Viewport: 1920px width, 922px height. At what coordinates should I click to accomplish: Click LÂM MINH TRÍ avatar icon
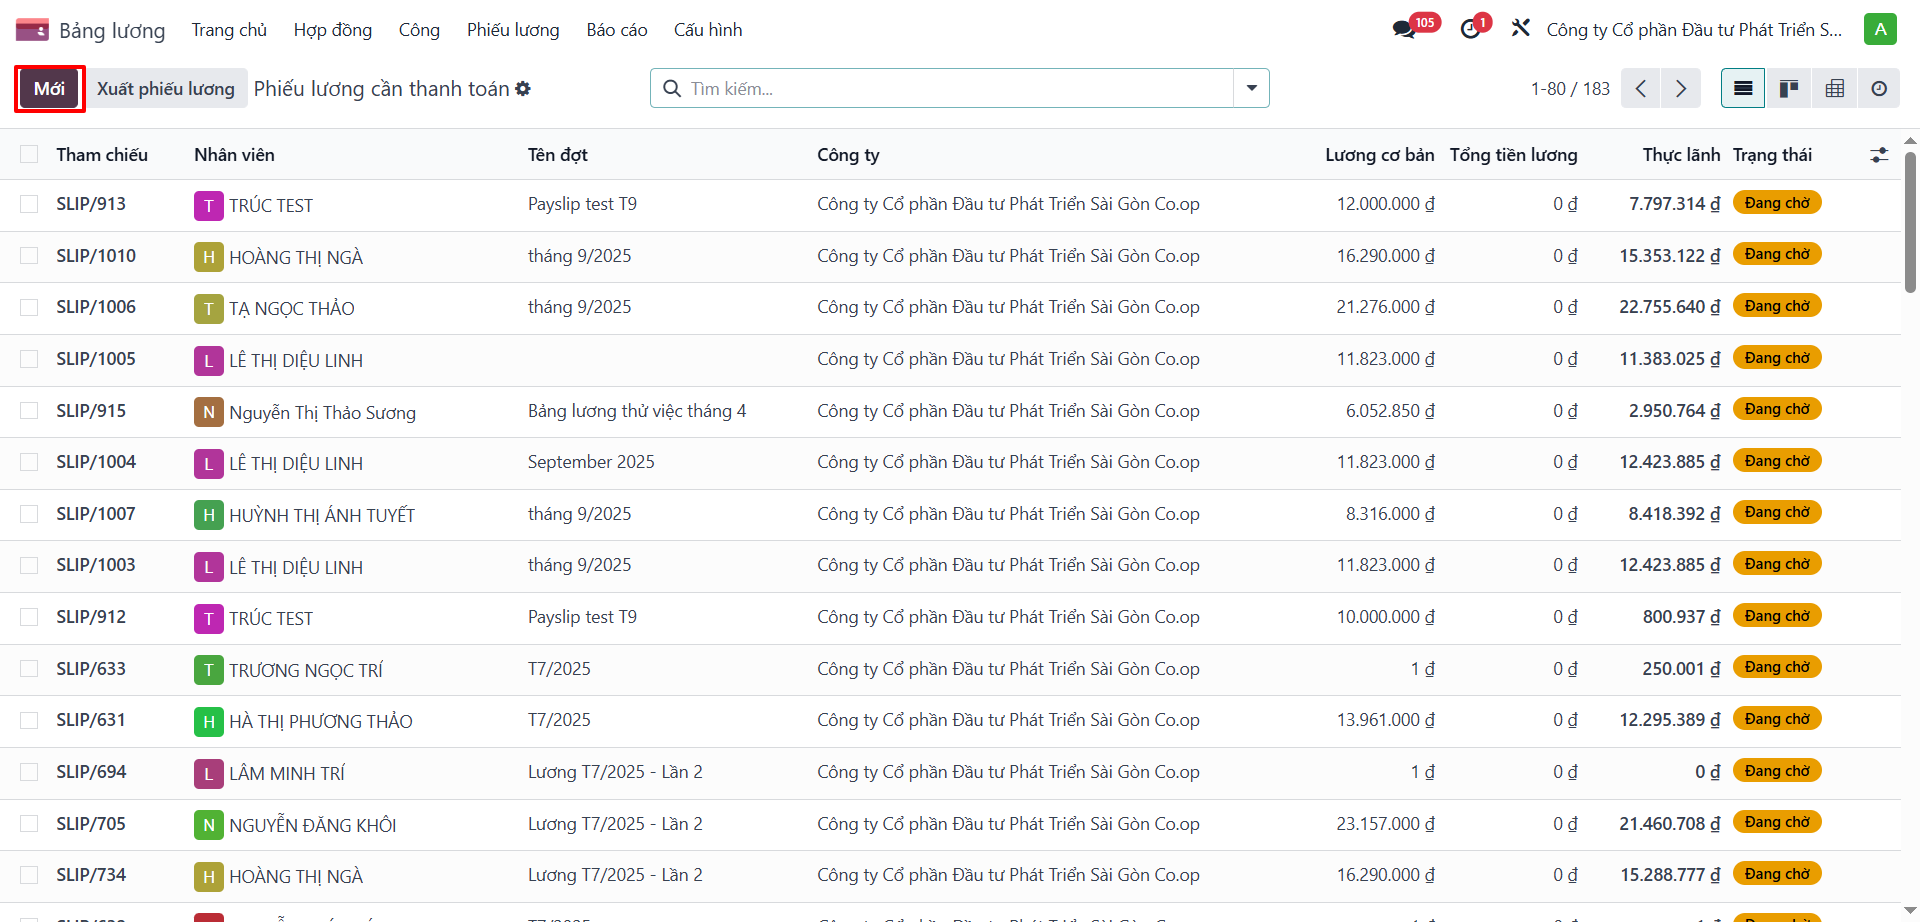pos(208,773)
